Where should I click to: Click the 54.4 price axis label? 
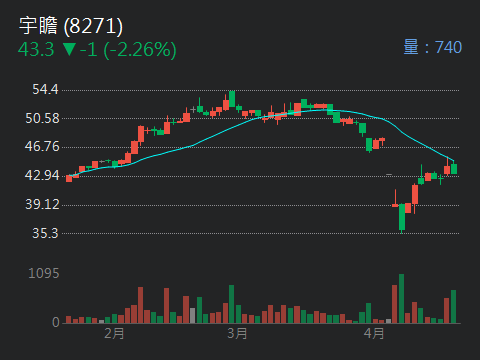coord(45,89)
